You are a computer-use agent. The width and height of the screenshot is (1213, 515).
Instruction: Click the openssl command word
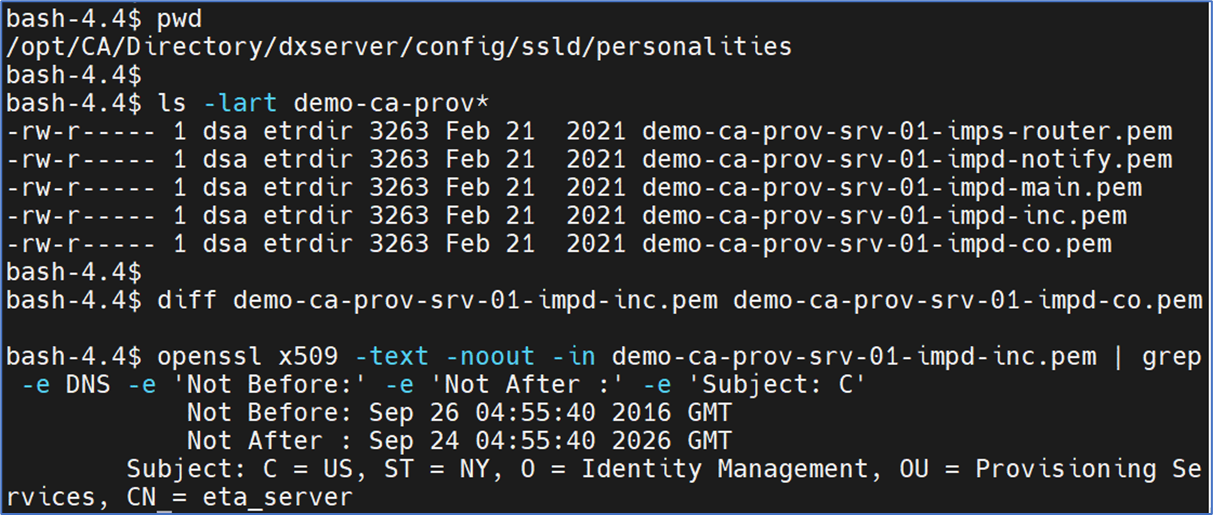202,356
